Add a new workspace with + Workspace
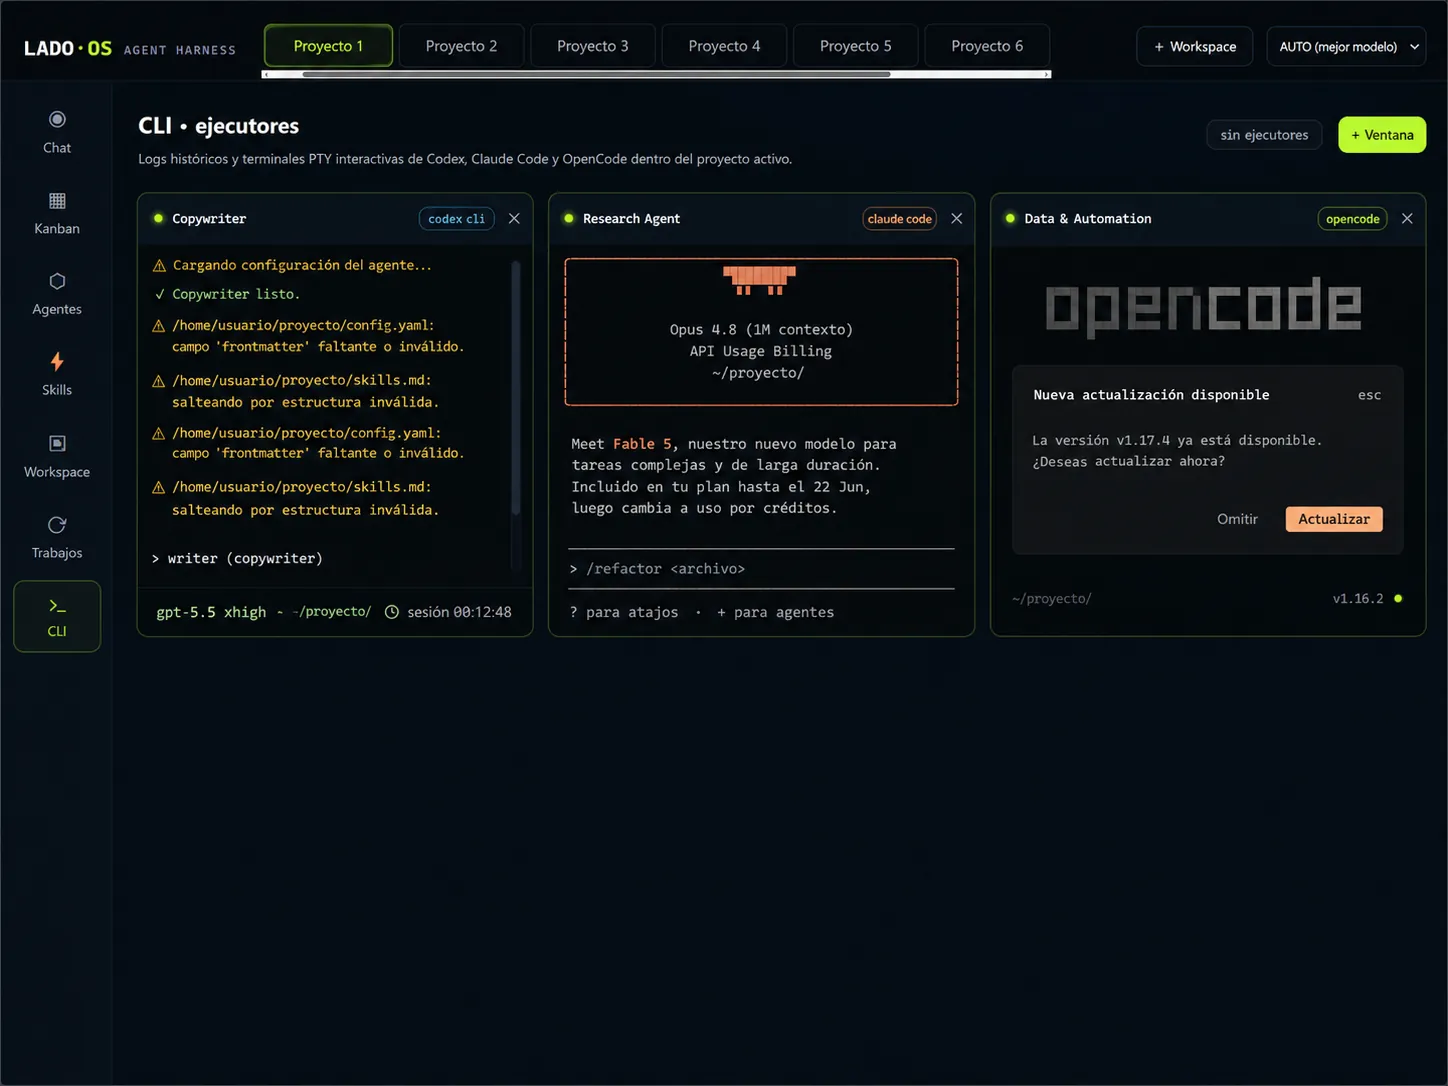 pos(1194,46)
